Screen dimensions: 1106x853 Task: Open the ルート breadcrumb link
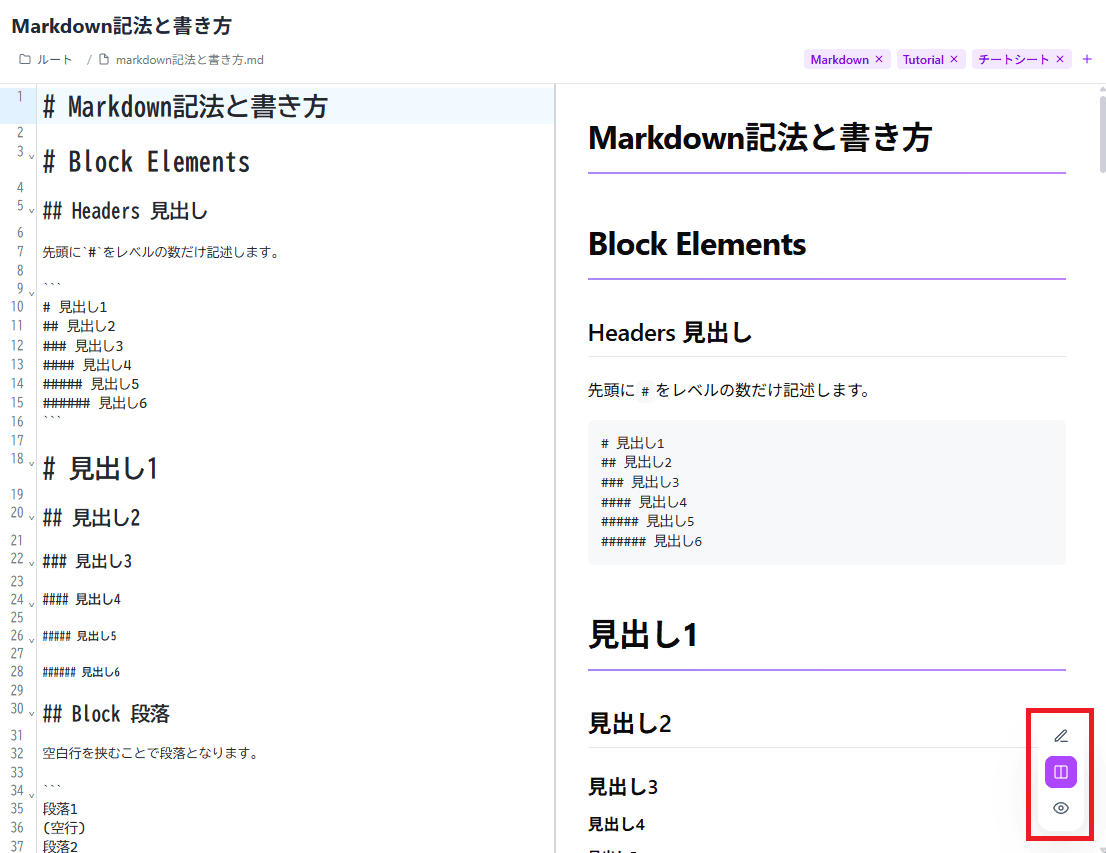[54, 59]
